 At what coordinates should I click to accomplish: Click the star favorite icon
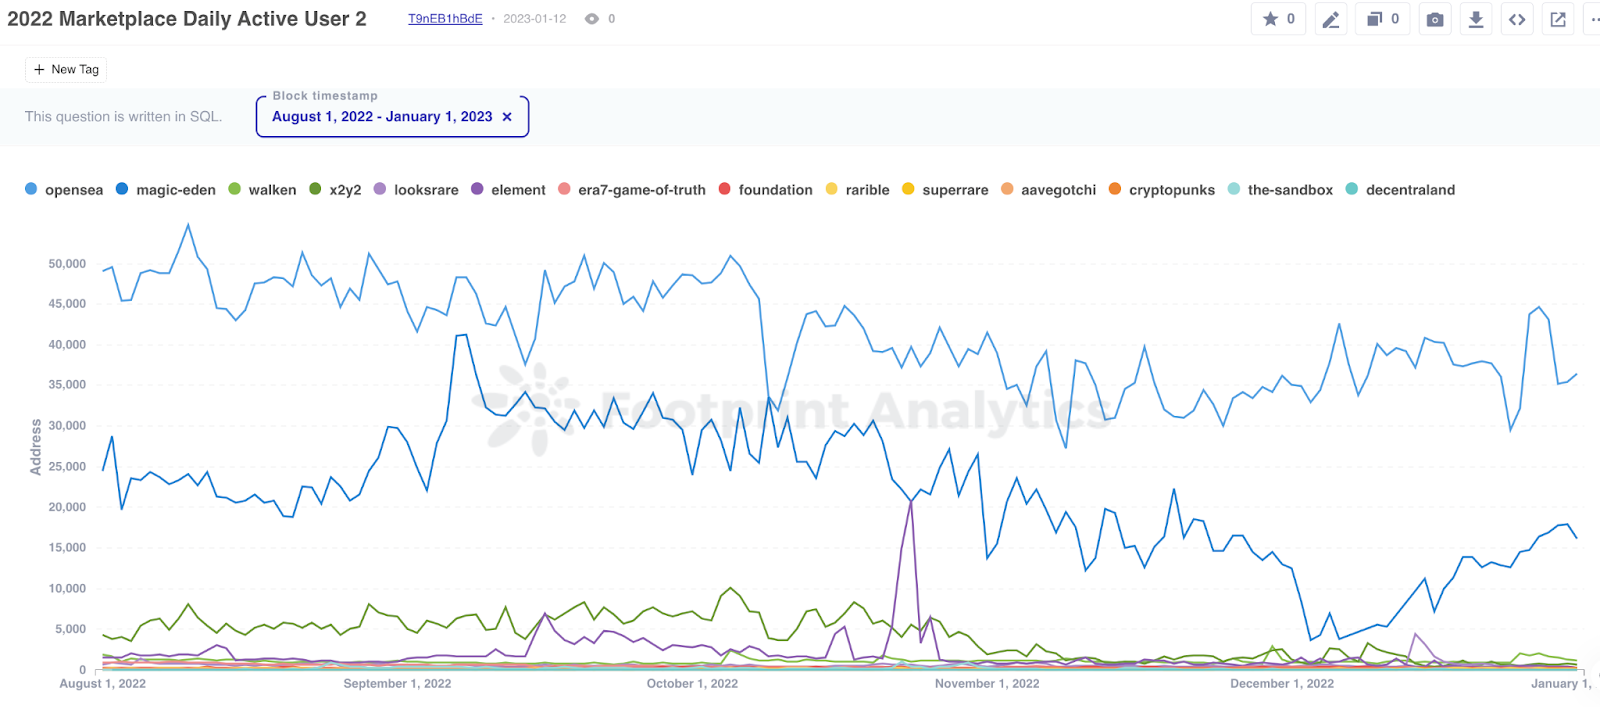coord(1270,19)
